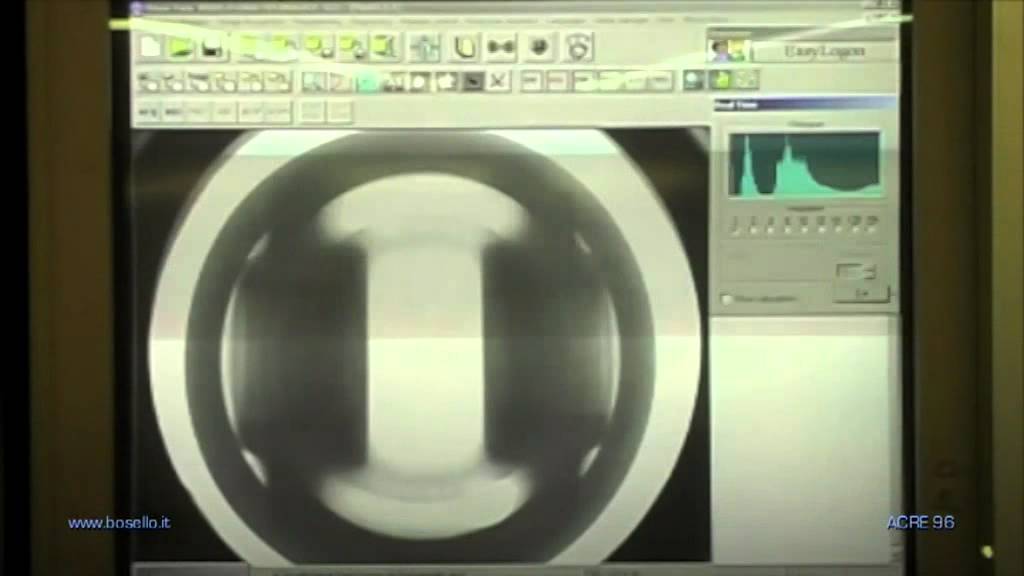Image resolution: width=1024 pixels, height=576 pixels.
Task: Click the dark Save icon next to the folder
Action: pos(212,48)
